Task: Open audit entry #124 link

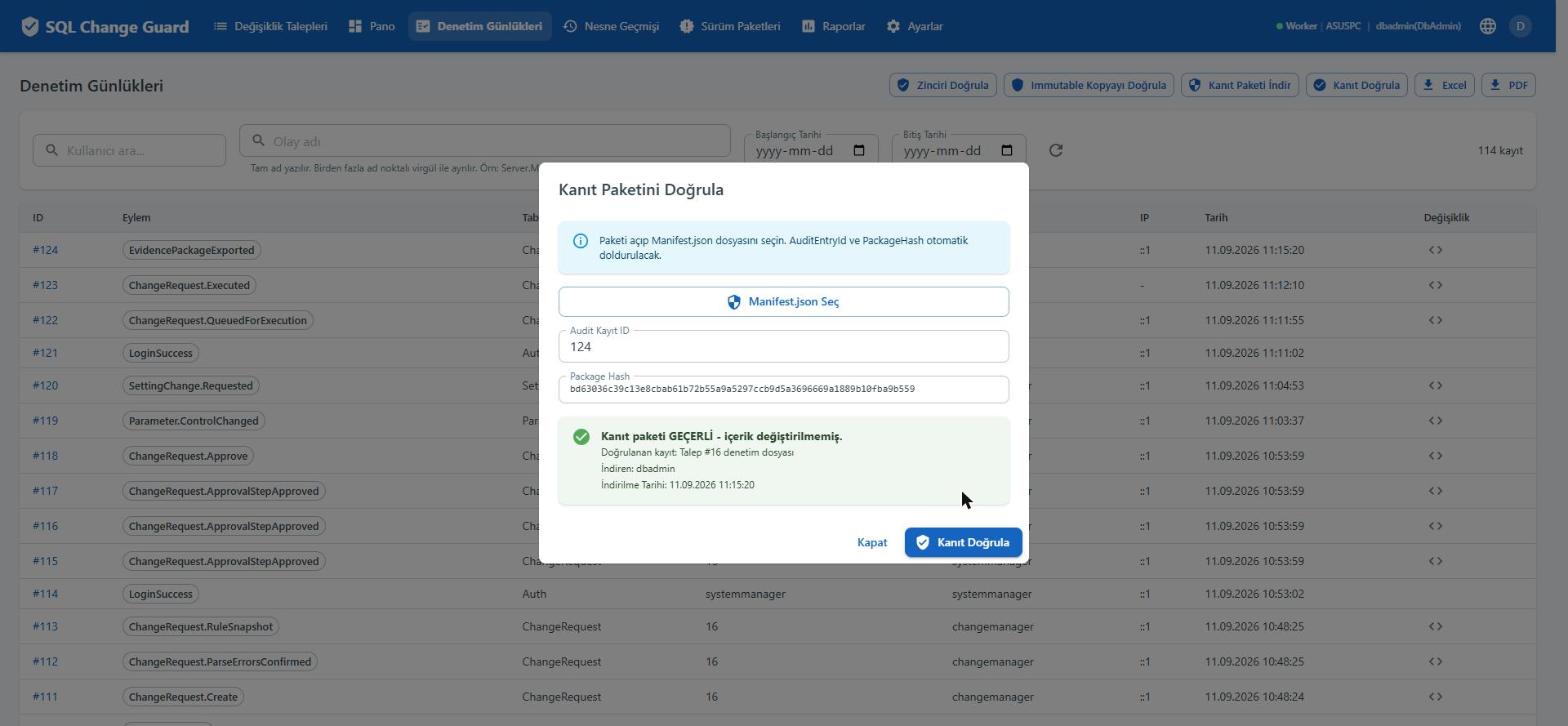Action: 45,250
